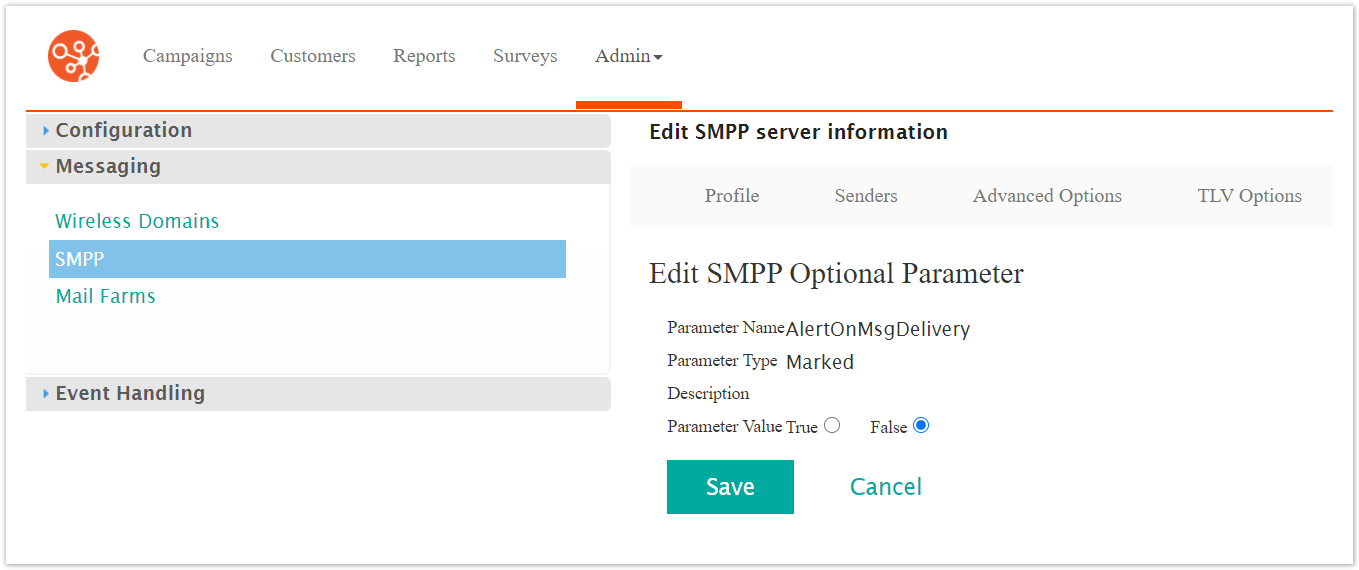Collapse the Messaging section
The width and height of the screenshot is (1359, 570).
click(107, 167)
